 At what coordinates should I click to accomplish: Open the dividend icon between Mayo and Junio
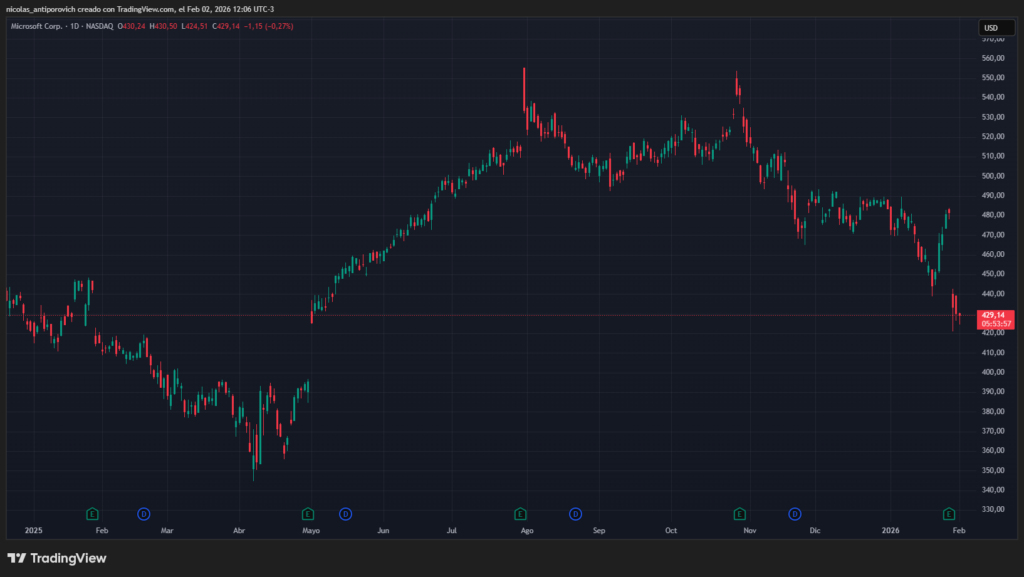(x=345, y=513)
